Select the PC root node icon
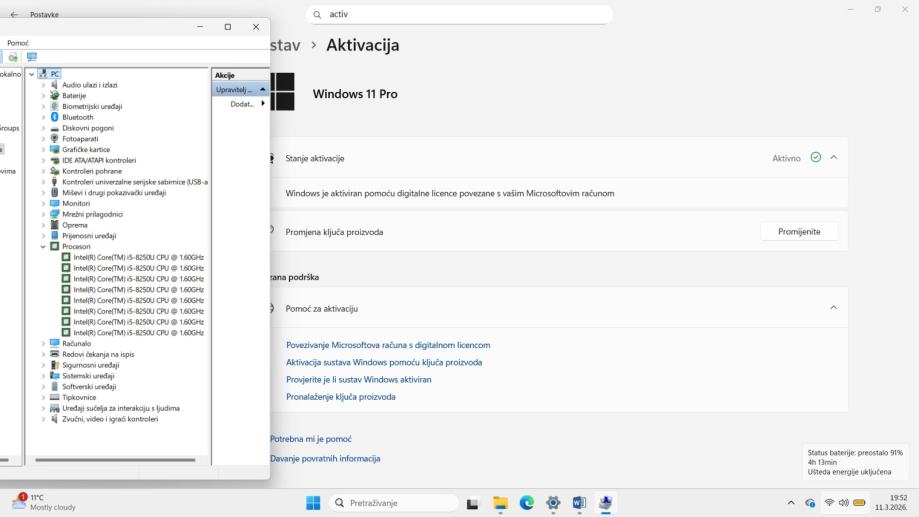The width and height of the screenshot is (919, 517). click(43, 74)
